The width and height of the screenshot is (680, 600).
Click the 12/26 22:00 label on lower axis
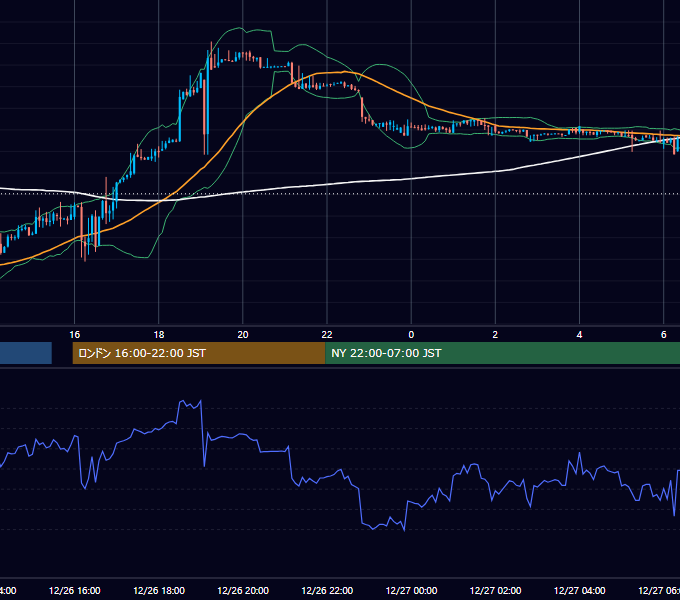pyautogui.click(x=327, y=591)
